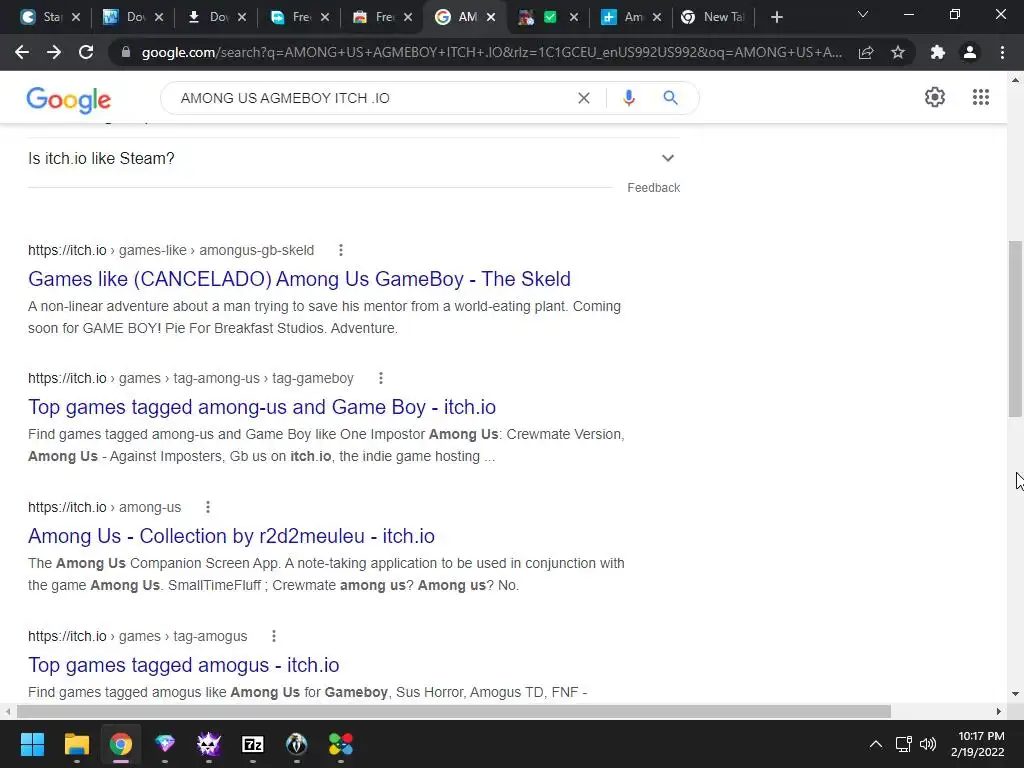The height and width of the screenshot is (768, 1024).
Task: Open options for the amongus-gb-skeld result
Action: pos(341,250)
